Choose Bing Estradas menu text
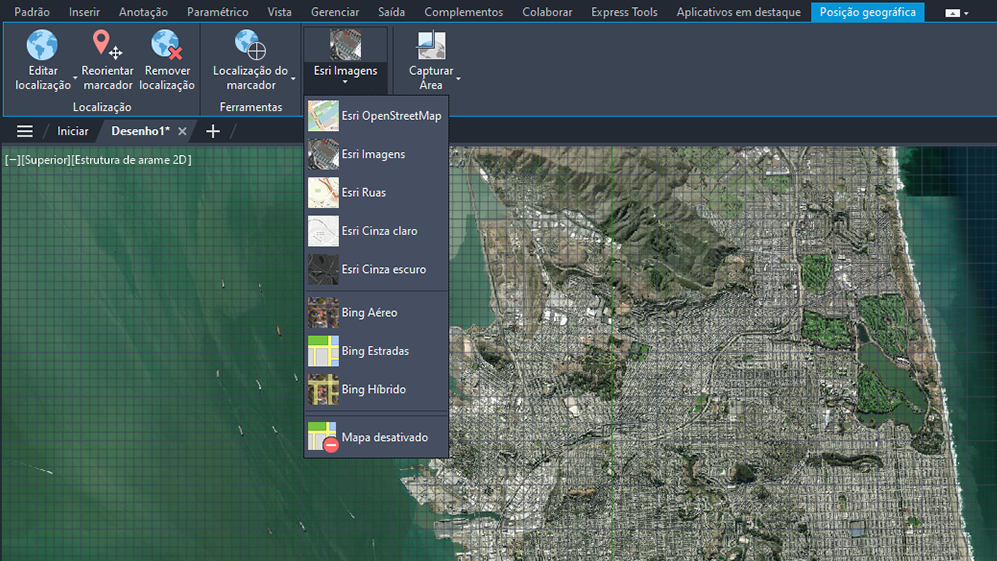This screenshot has height=561, width=997. coord(375,351)
